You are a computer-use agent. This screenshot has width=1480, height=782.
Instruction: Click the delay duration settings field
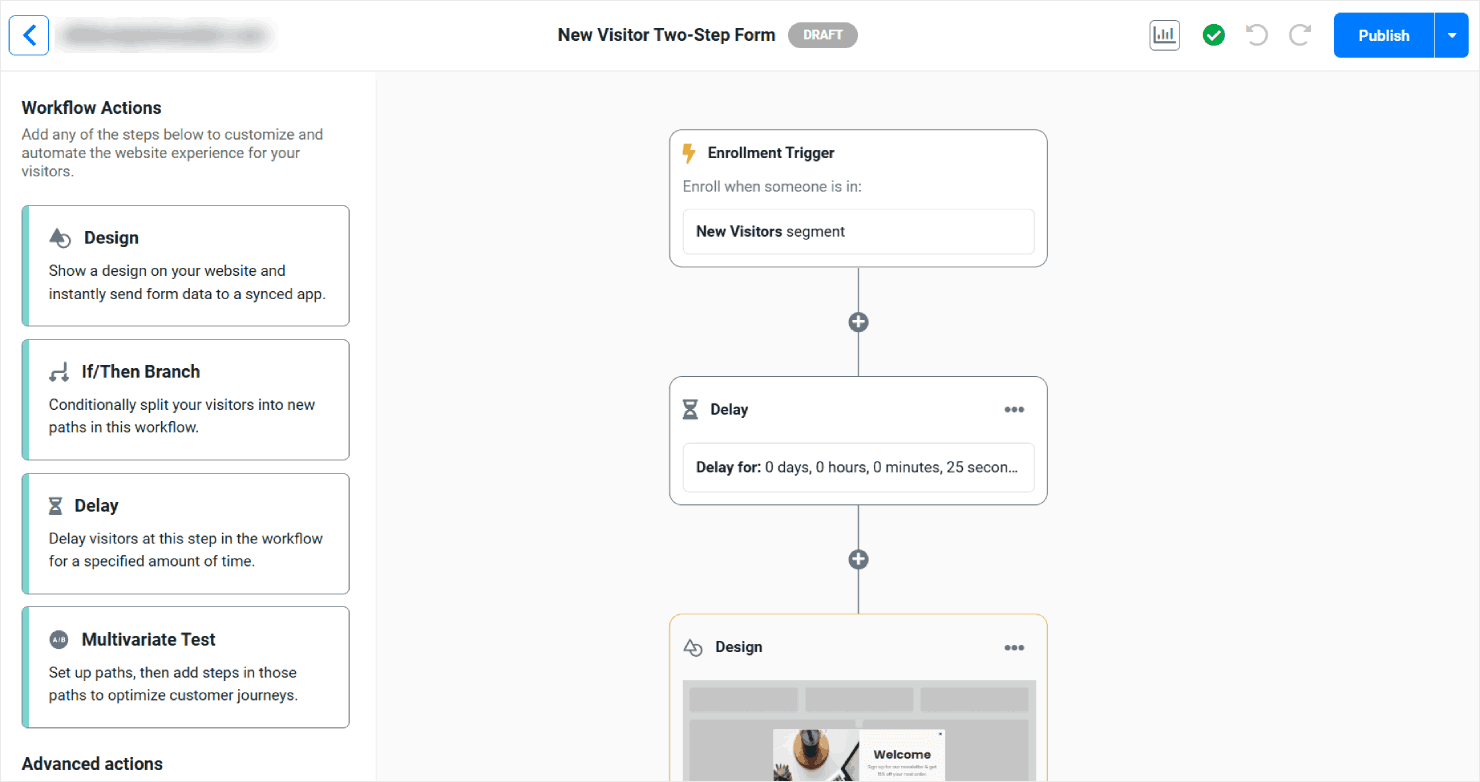(858, 467)
